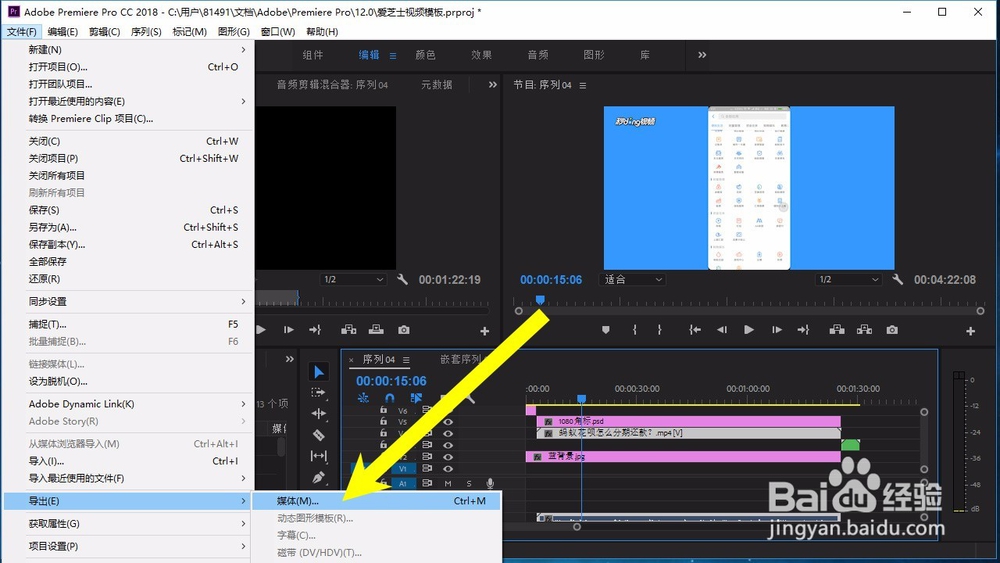Step forward one frame in Program monitor
1000x563 pixels.
[x=776, y=330]
